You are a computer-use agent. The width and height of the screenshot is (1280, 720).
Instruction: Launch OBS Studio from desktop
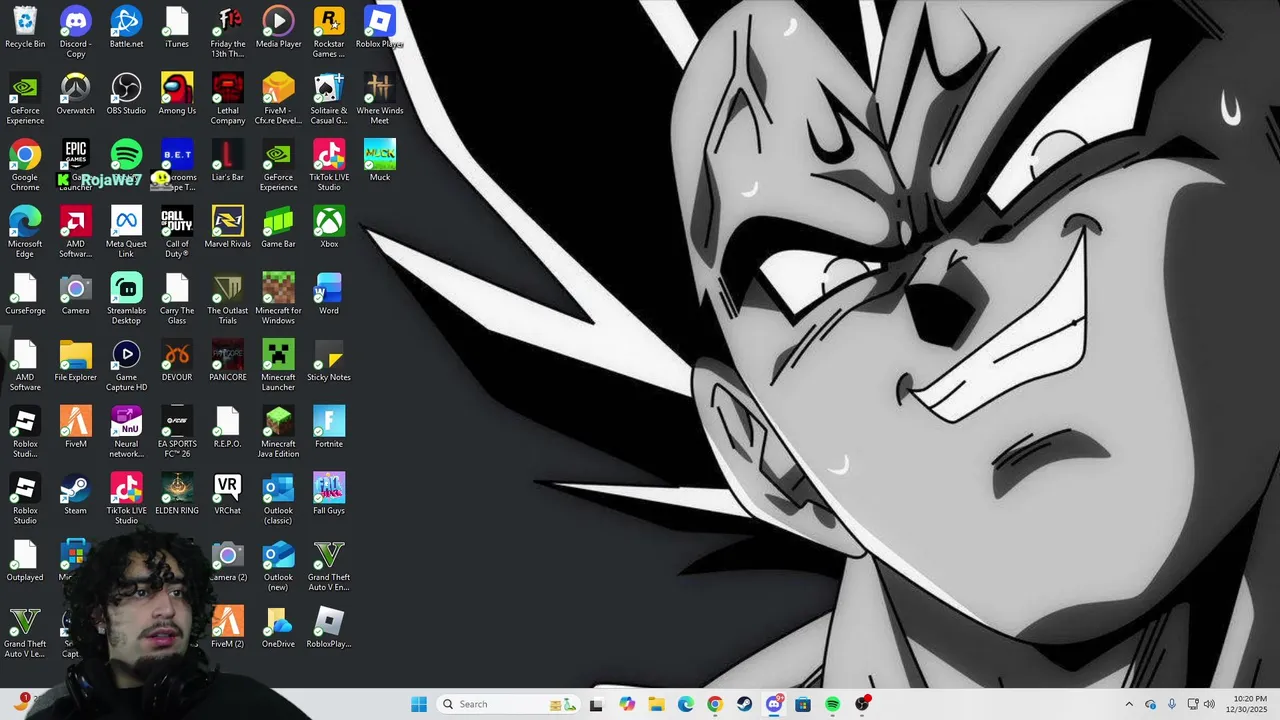coord(126,94)
